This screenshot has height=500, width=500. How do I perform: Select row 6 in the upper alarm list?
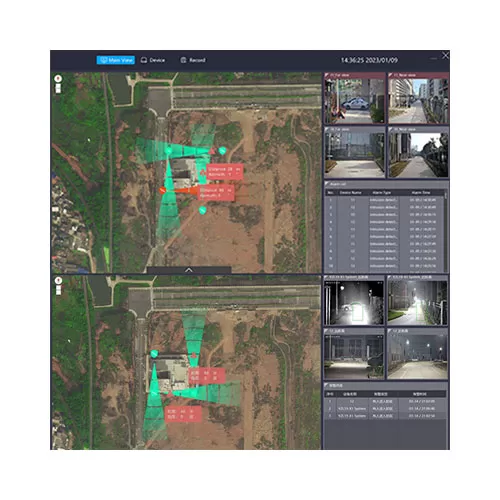tap(385, 237)
